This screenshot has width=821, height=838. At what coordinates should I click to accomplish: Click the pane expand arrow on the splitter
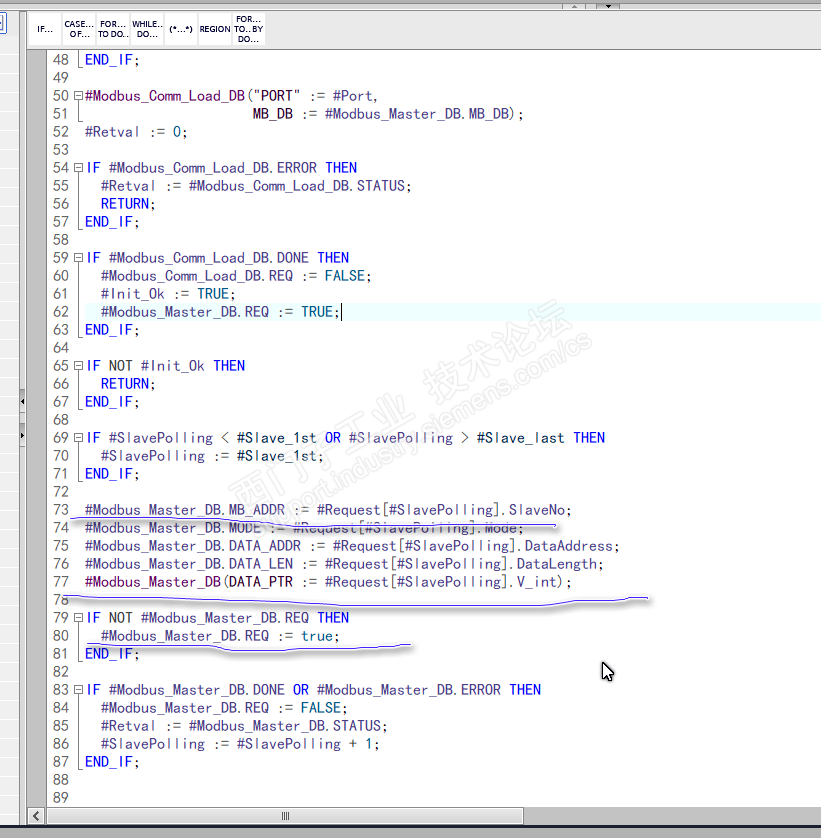click(22, 436)
